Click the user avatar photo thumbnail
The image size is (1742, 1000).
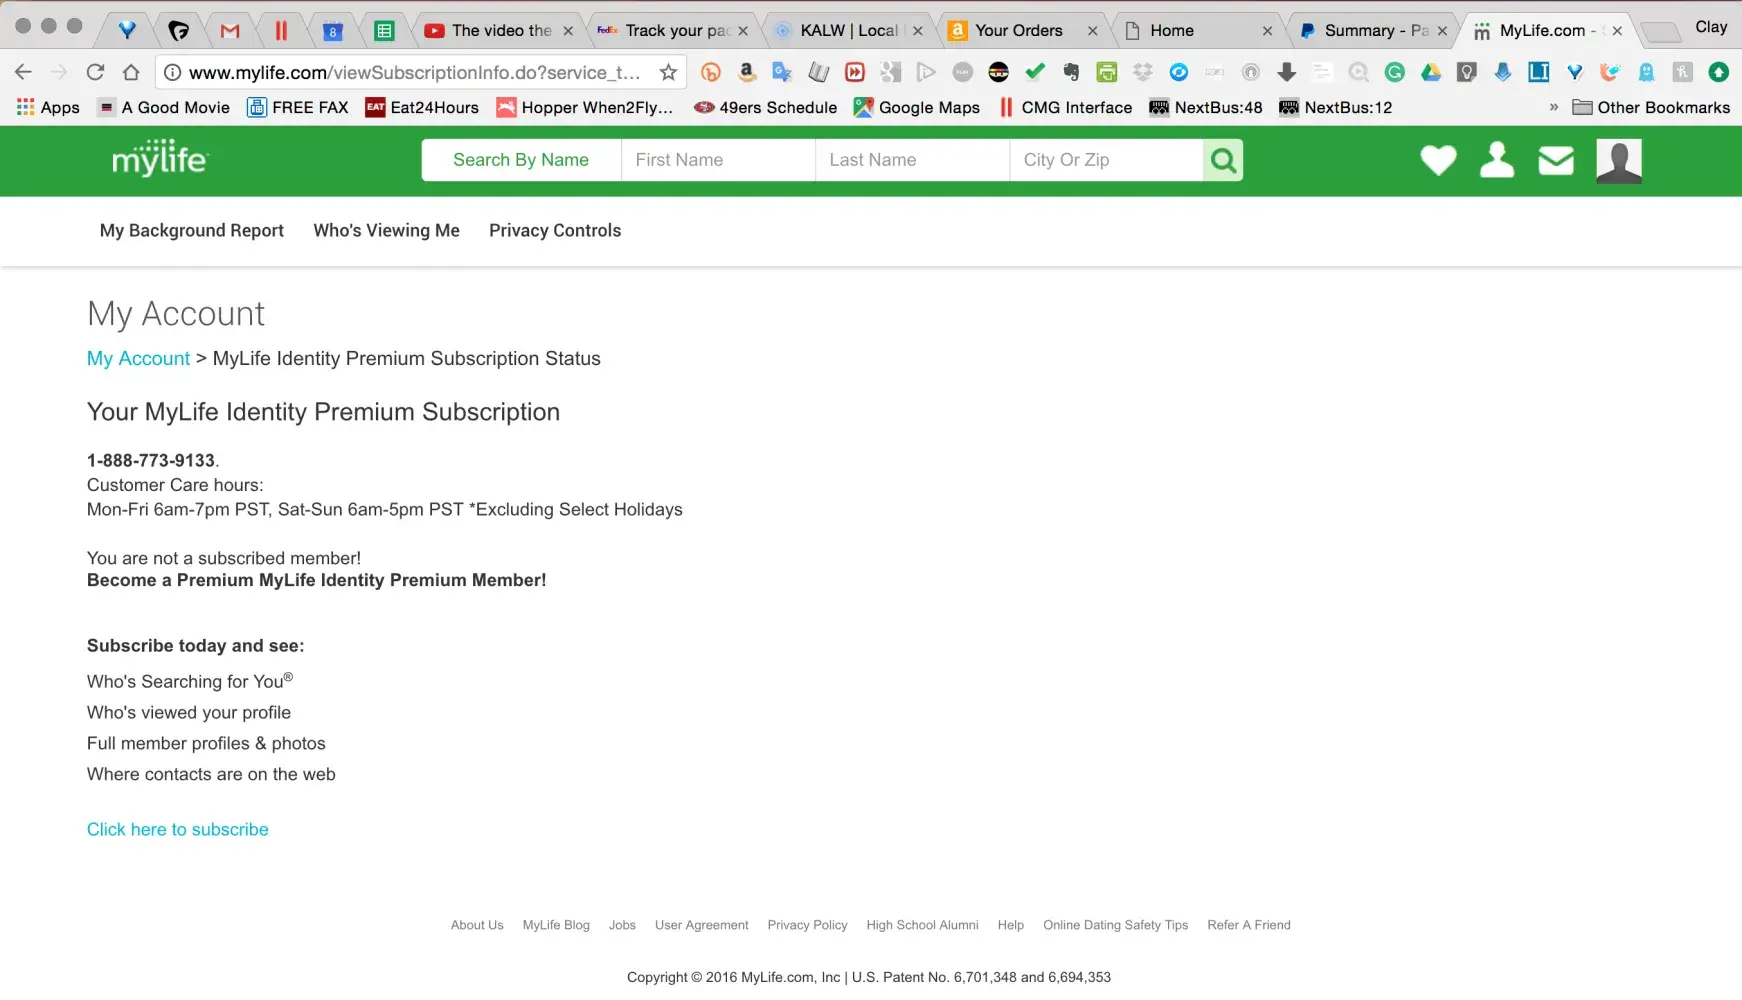pyautogui.click(x=1618, y=160)
